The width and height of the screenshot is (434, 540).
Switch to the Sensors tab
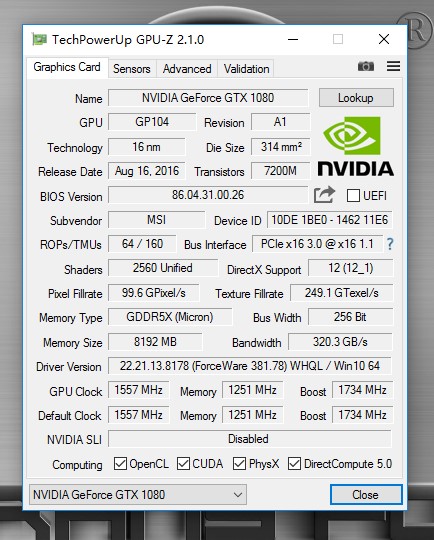(x=132, y=69)
